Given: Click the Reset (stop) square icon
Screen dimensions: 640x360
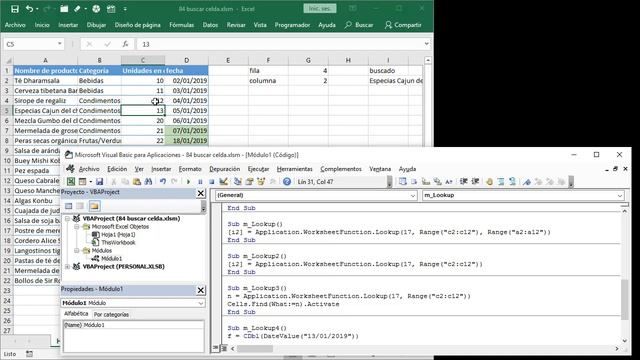Looking at the screenshot, I should [211, 182].
